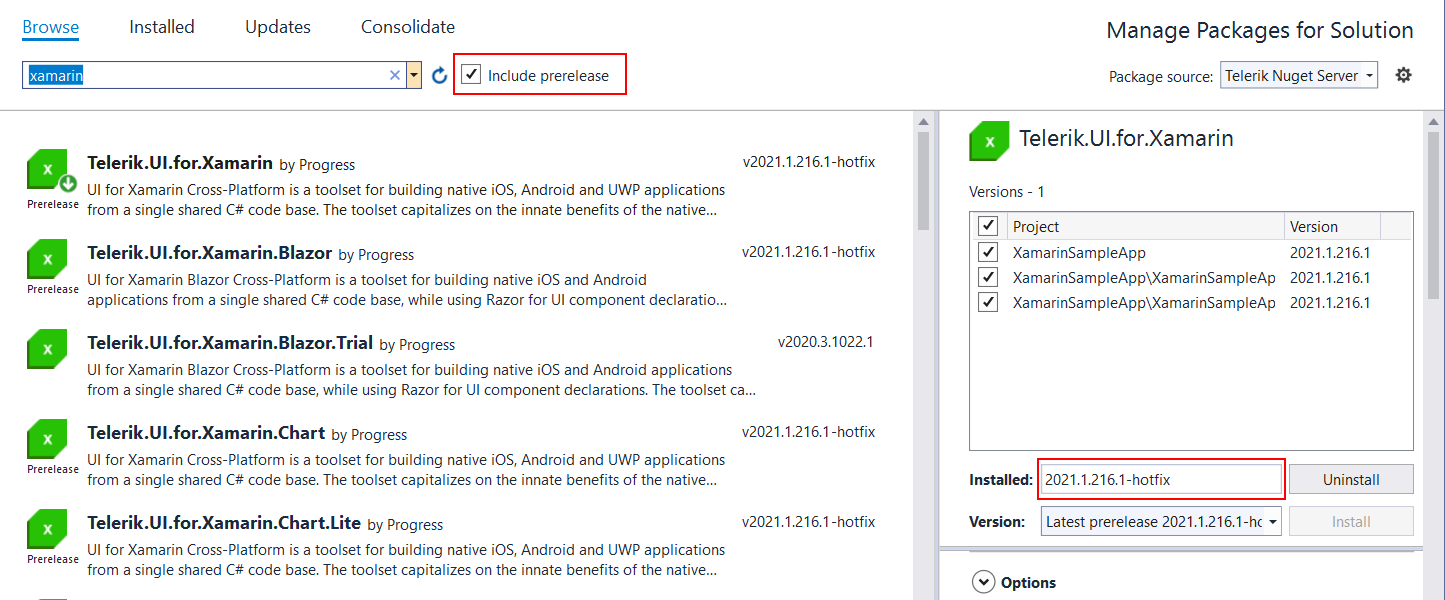The width and height of the screenshot is (1445, 600).
Task: Select the Telerik.UI.for.Xamarin.Blazor package icon
Action: click(x=48, y=259)
